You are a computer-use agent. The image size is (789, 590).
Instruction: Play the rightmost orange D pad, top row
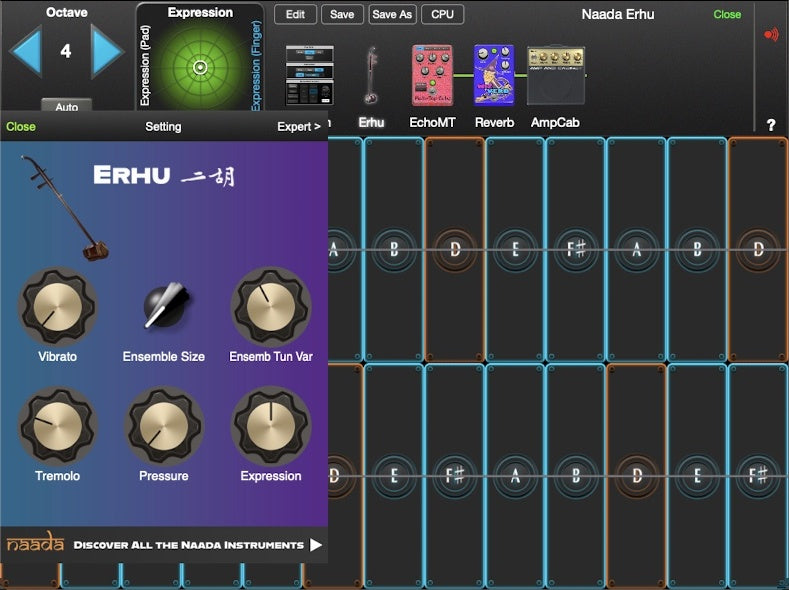click(758, 249)
